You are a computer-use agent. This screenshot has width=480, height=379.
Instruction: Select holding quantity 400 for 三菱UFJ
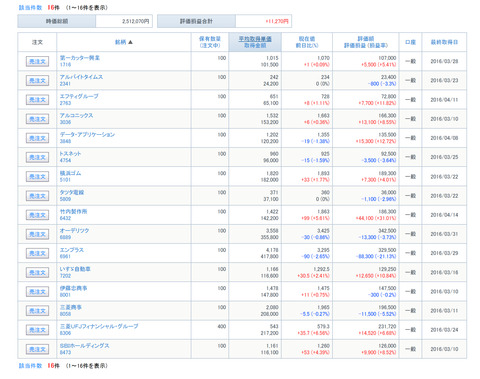click(222, 326)
